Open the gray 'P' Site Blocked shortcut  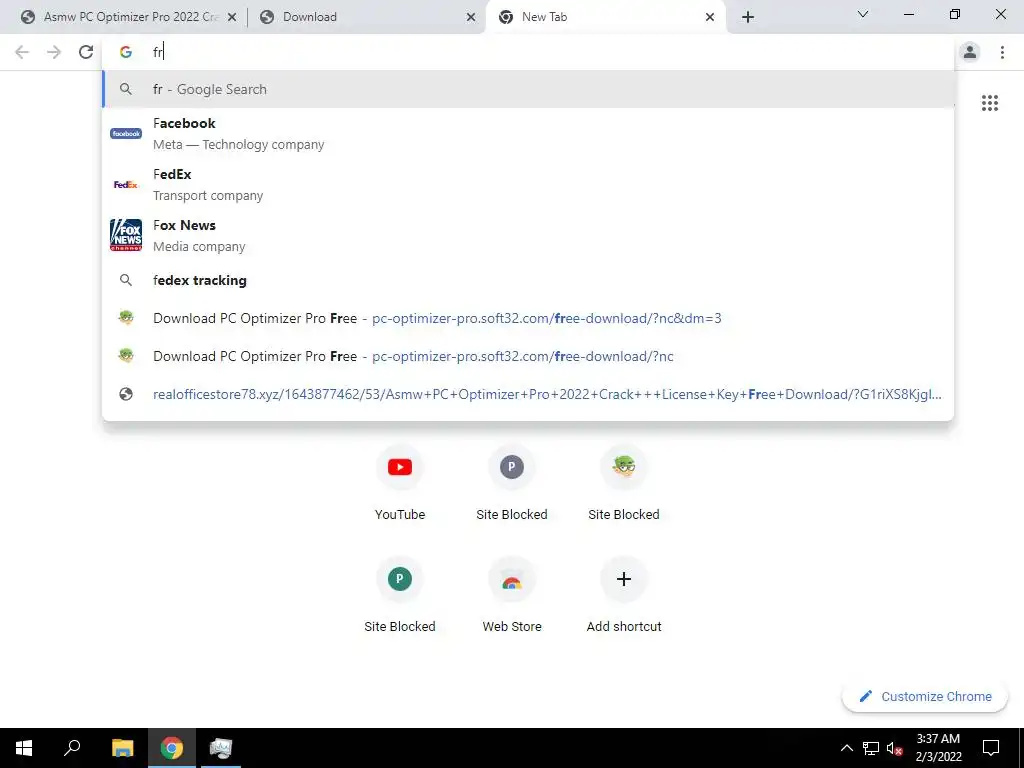click(512, 483)
